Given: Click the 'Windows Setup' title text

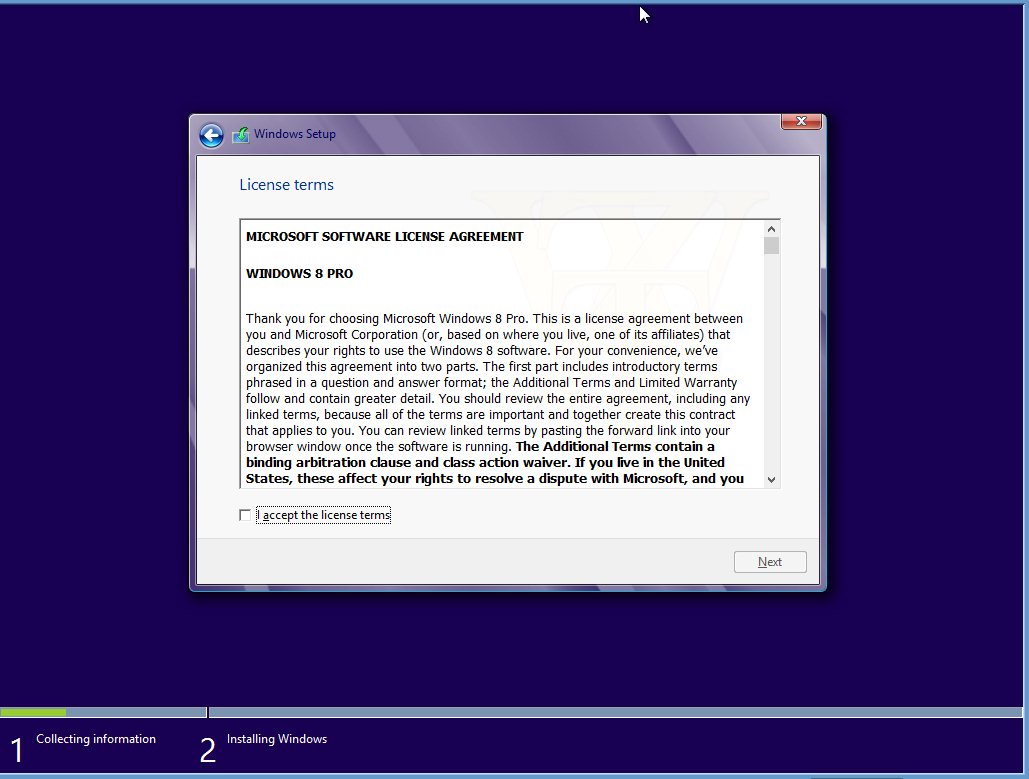Looking at the screenshot, I should [295, 134].
